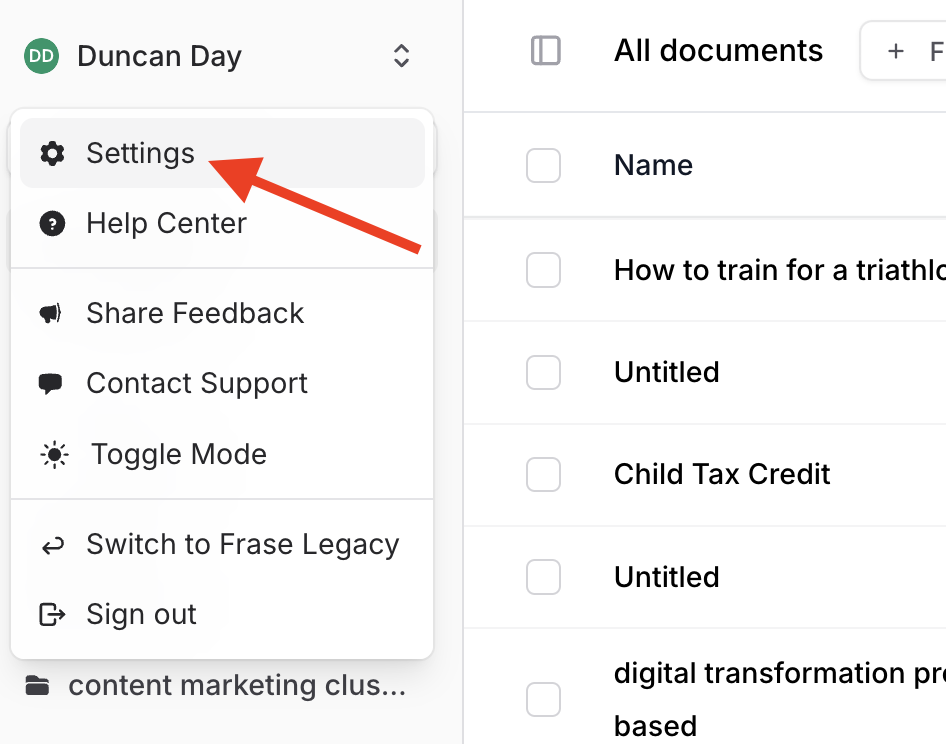The width and height of the screenshot is (946, 744).
Task: Select the How to train for a triathlon checkbox
Action: [543, 270]
